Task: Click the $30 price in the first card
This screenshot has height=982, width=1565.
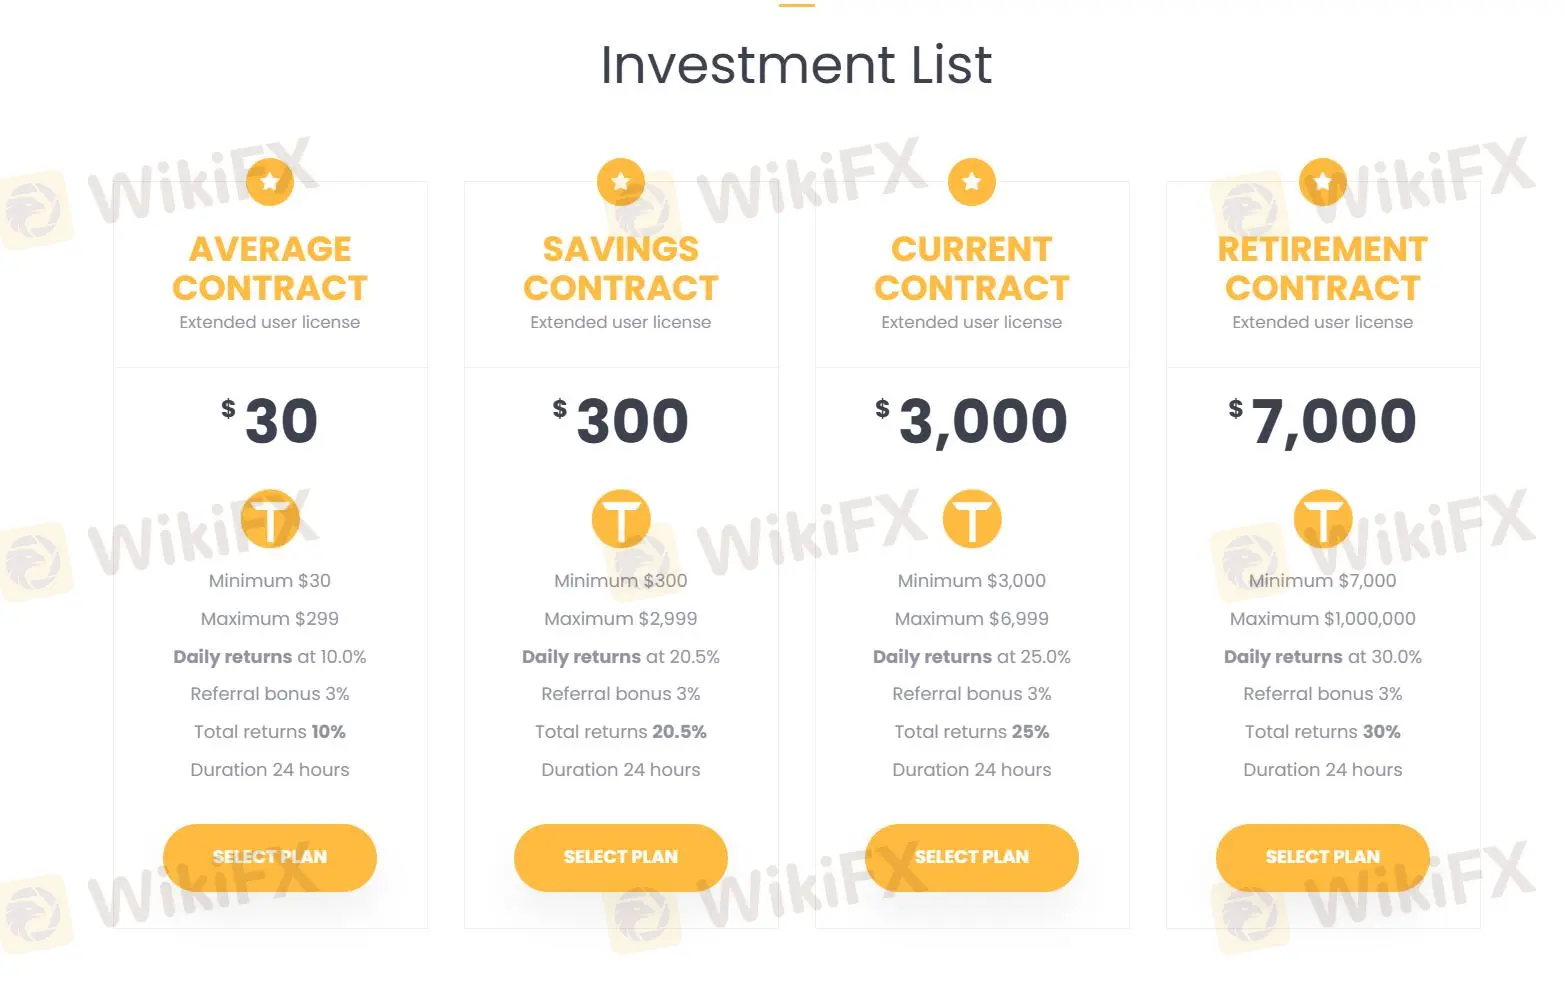Action: tap(270, 420)
